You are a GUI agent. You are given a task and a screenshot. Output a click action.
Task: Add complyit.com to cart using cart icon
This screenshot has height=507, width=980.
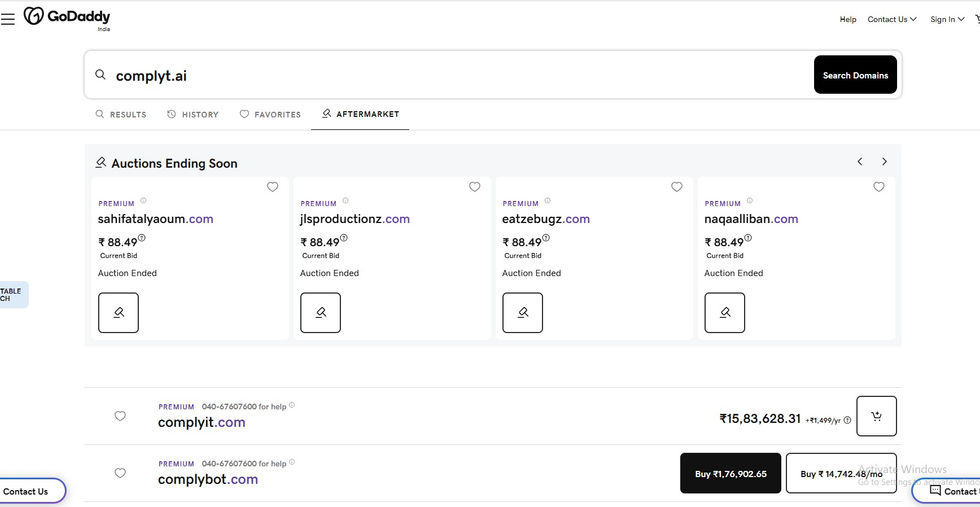click(x=876, y=416)
